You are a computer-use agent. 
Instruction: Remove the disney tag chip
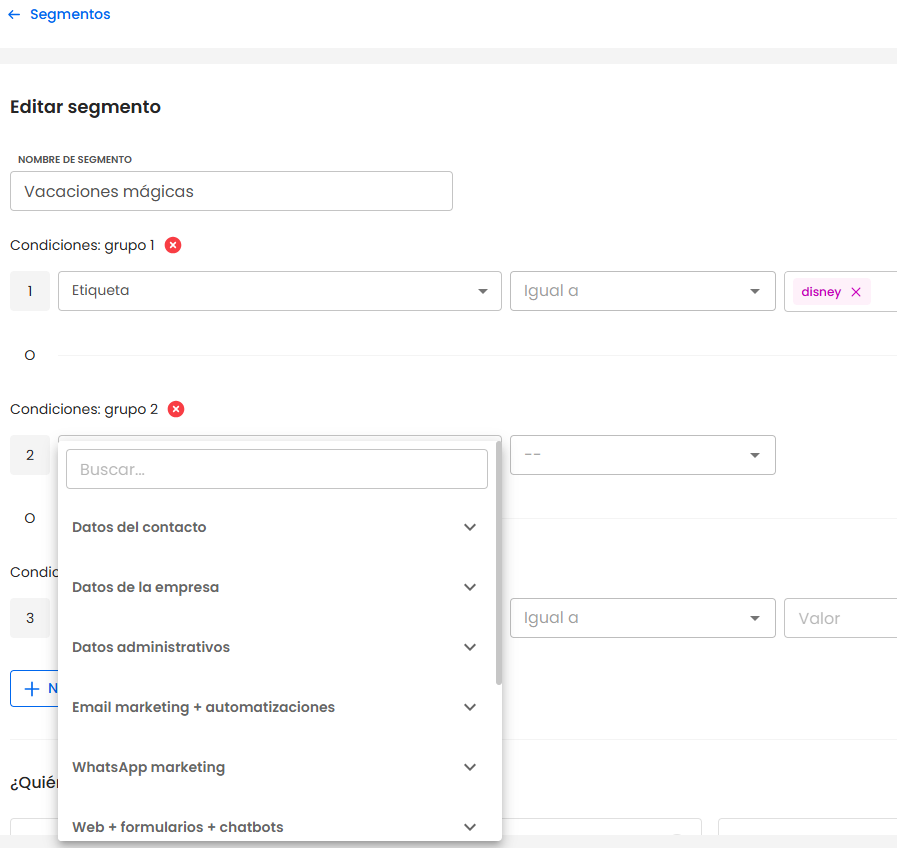(856, 292)
